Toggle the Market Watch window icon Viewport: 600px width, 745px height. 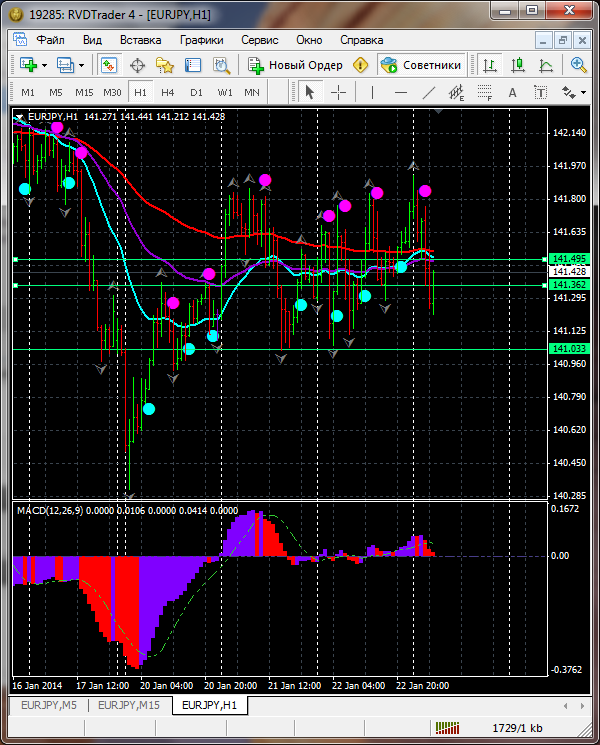pyautogui.click(x=108, y=65)
